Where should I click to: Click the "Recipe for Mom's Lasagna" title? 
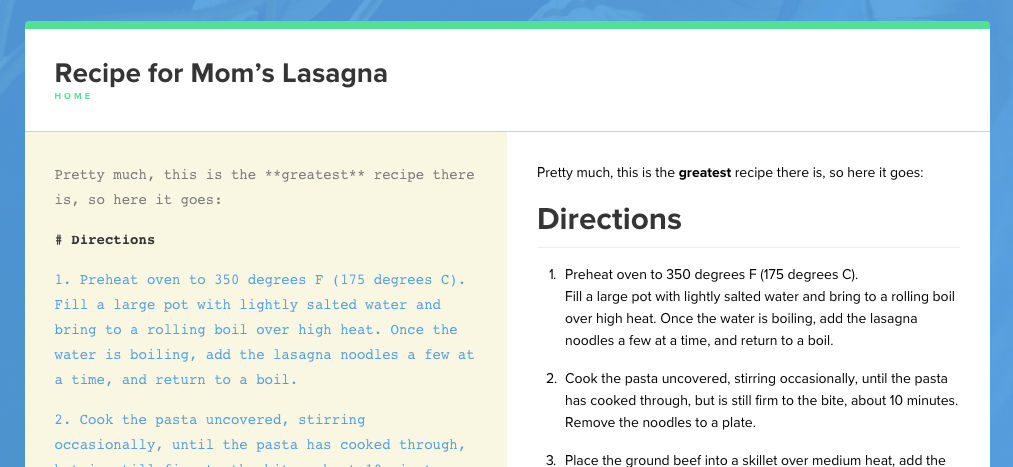[x=221, y=73]
